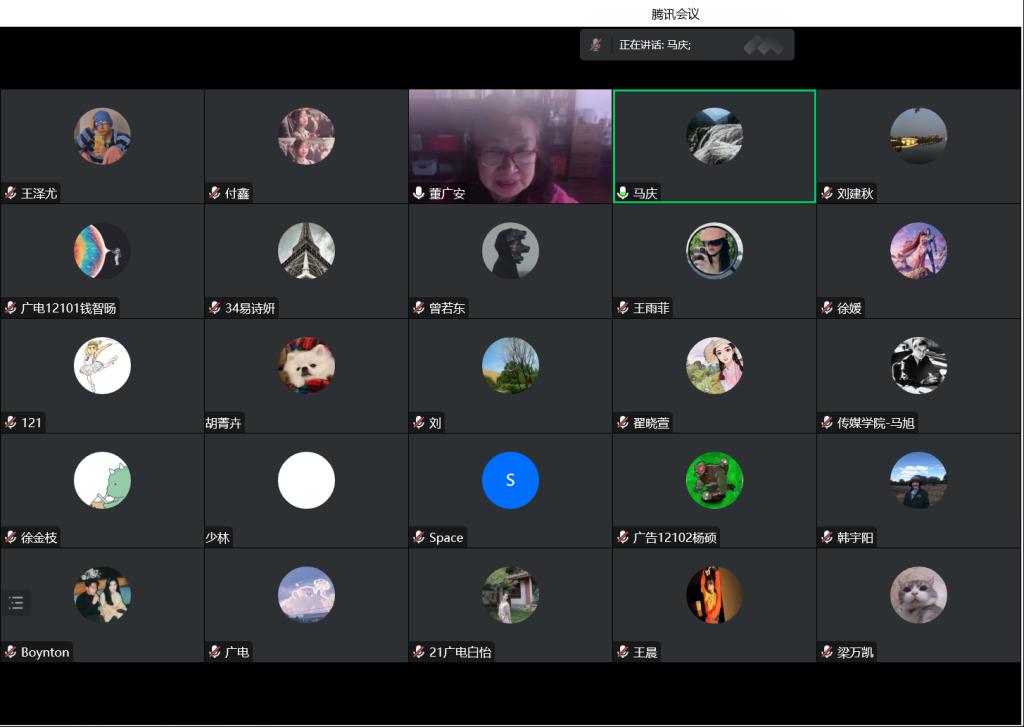This screenshot has width=1024, height=727.
Task: Select the Eiffel Tower avatar of 34易诗妍
Action: (306, 250)
